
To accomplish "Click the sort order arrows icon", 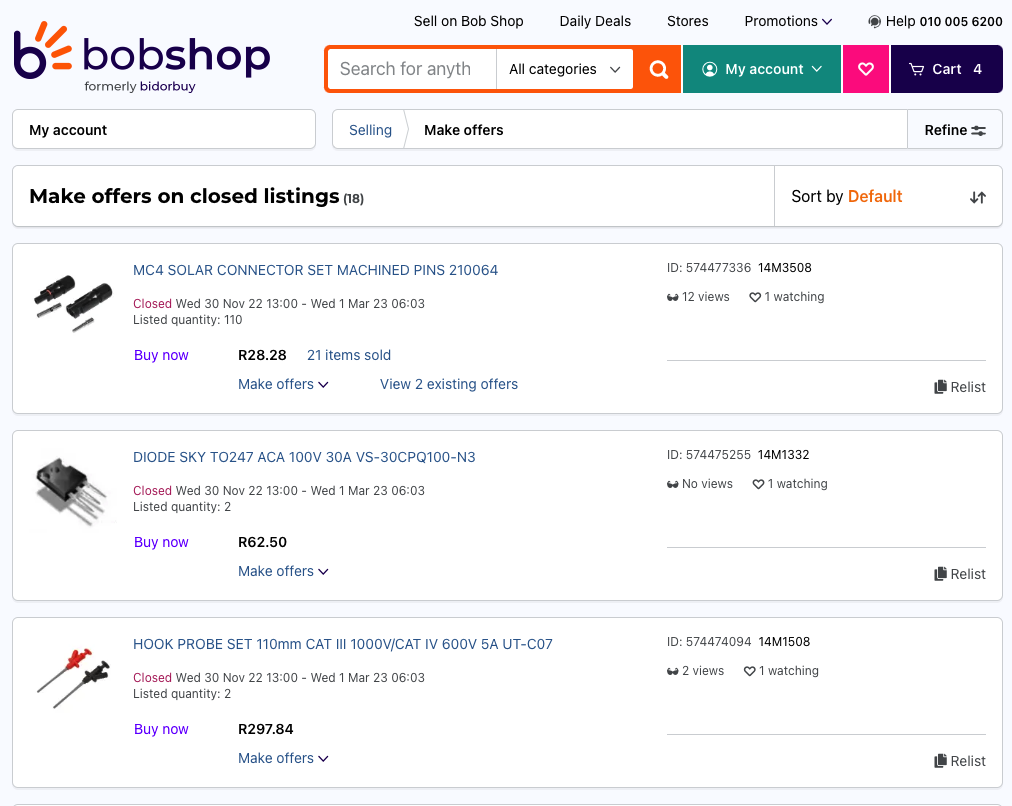I will [x=978, y=197].
